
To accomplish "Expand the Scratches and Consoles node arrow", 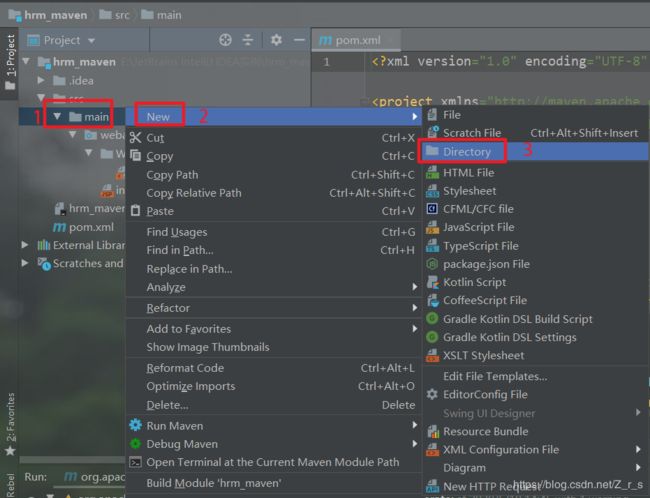I will tap(25, 263).
